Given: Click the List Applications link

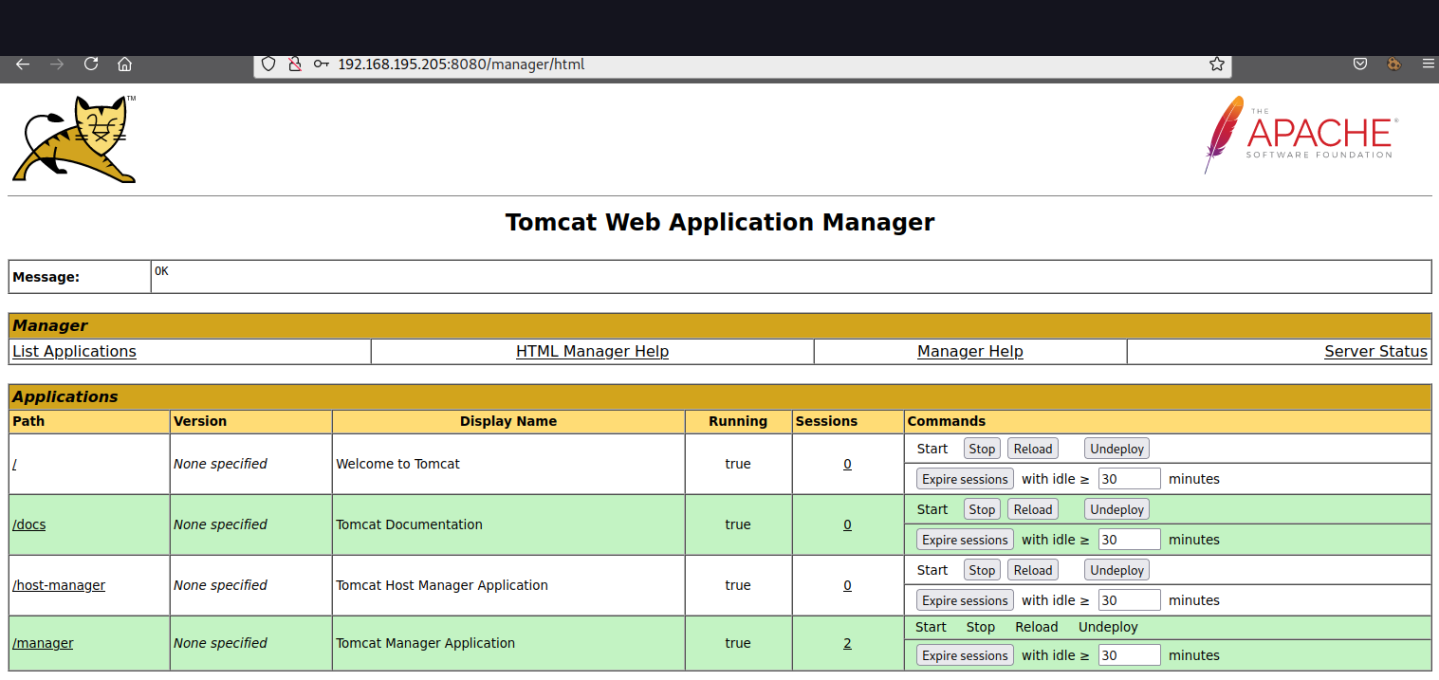Looking at the screenshot, I should 74,351.
